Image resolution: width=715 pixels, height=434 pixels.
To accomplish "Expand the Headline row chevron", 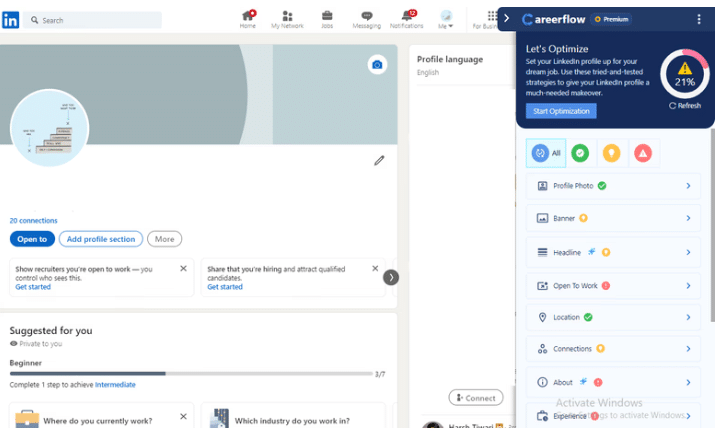I will pos(688,252).
